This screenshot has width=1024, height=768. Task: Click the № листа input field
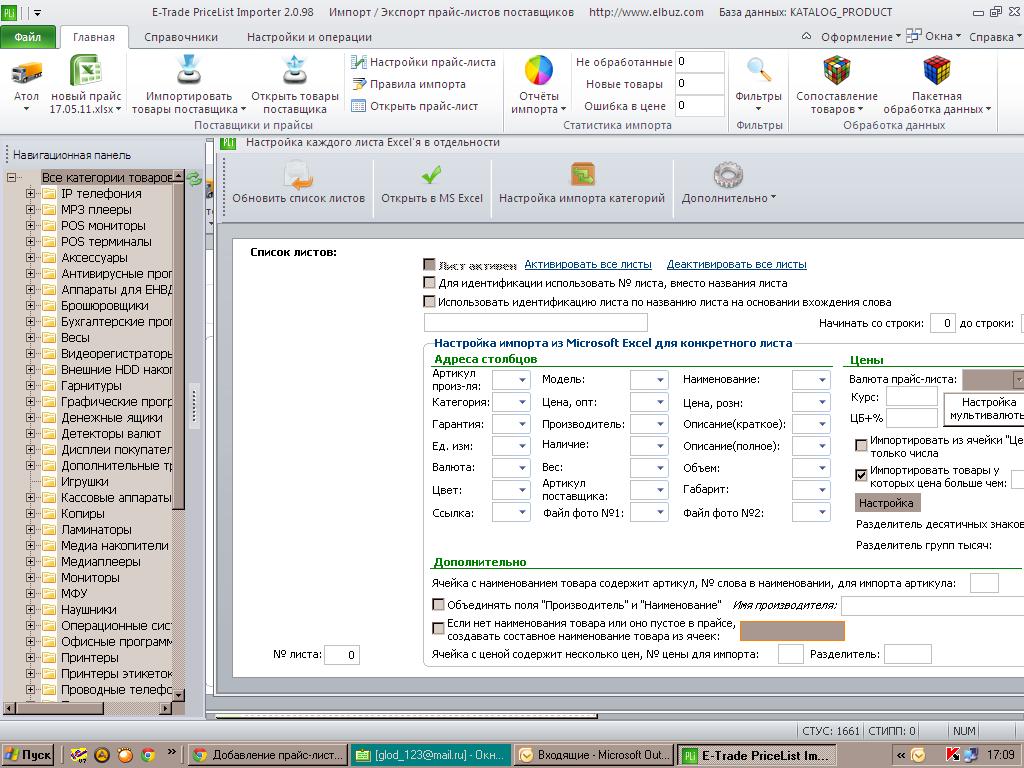point(342,655)
